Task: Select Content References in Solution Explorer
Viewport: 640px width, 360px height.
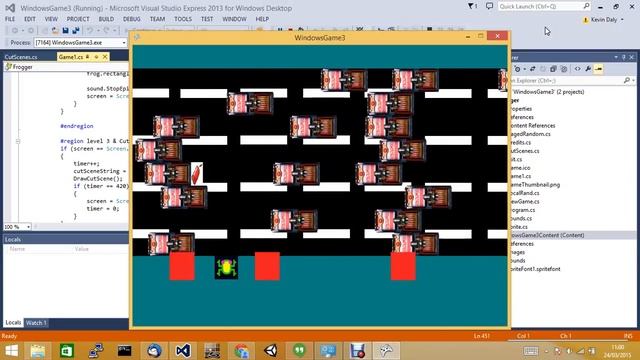Action: point(533,126)
